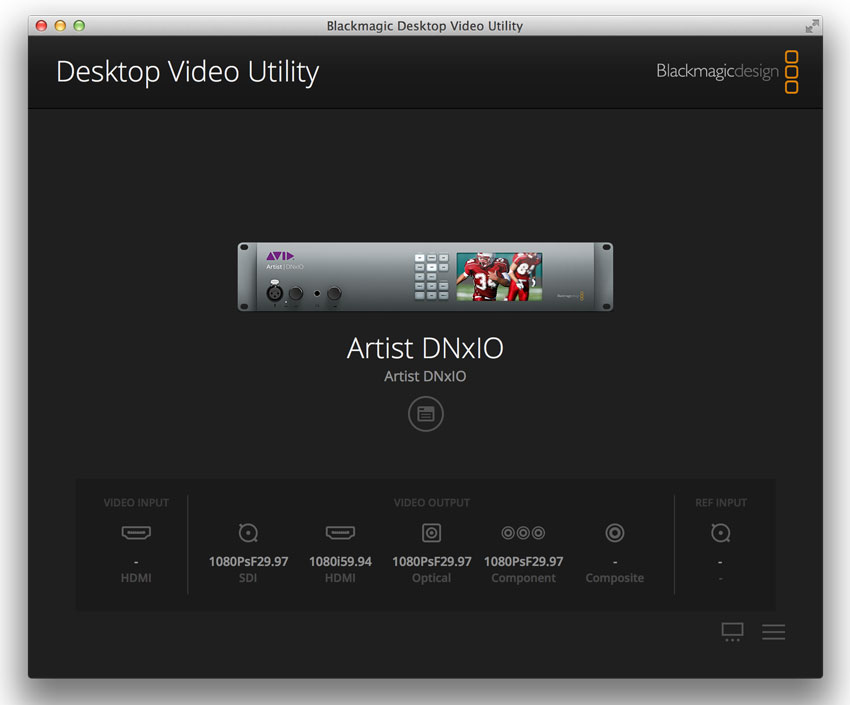Image resolution: width=850 pixels, height=705 pixels.
Task: Click the Composite label
Action: pos(615,578)
